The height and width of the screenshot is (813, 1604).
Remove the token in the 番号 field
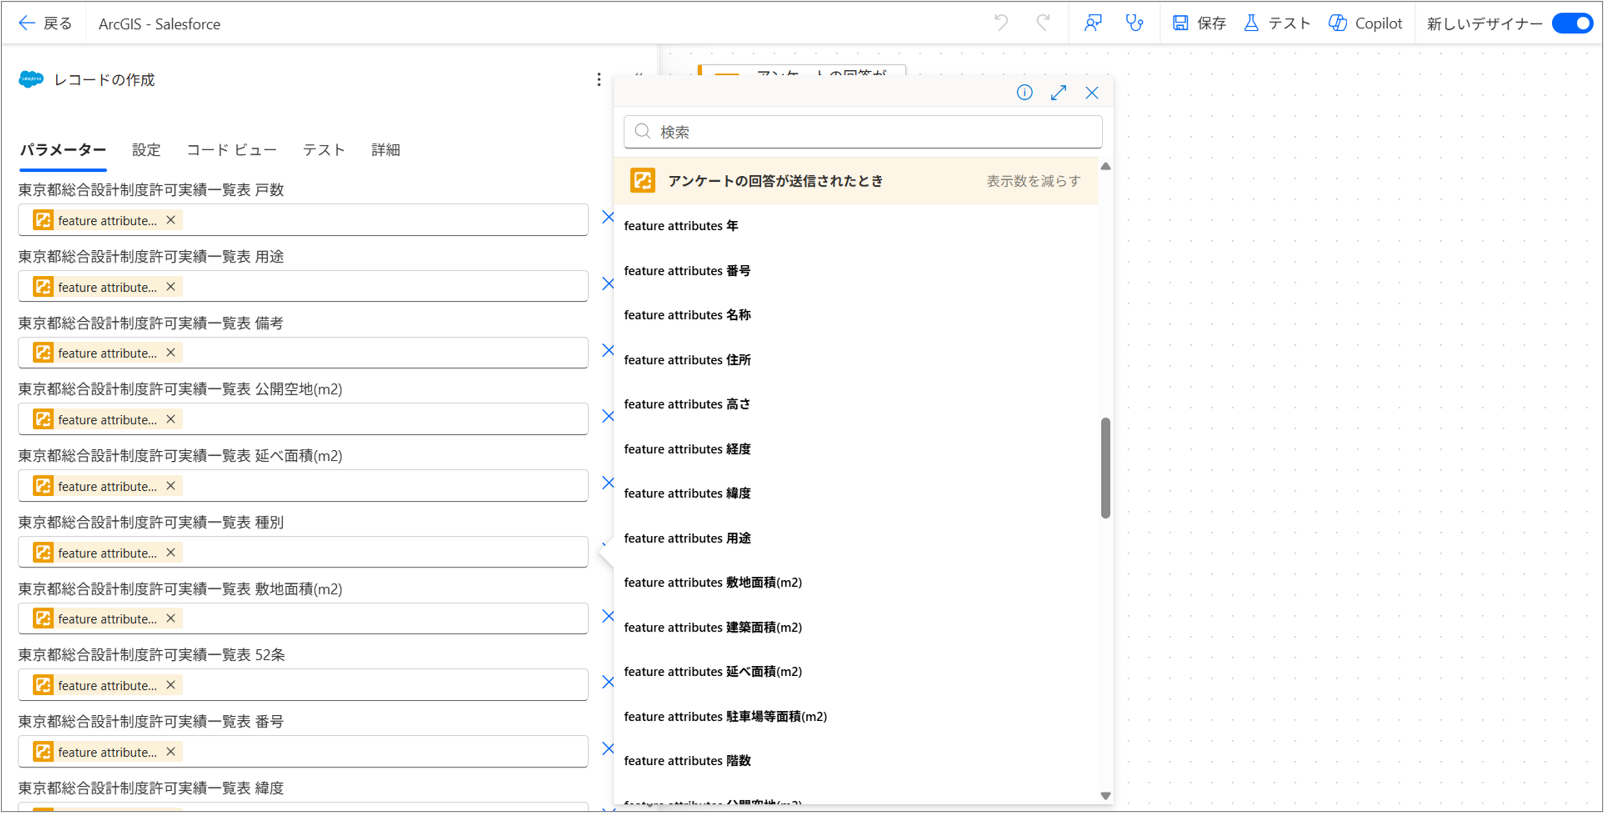pos(171,752)
